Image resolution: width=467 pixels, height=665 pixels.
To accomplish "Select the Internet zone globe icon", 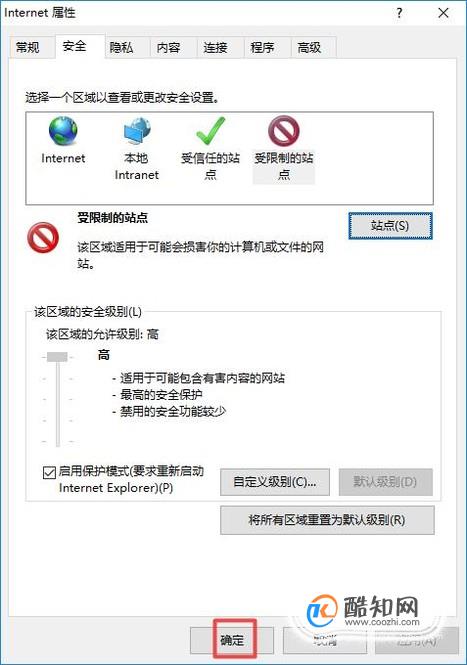I will coord(63,131).
